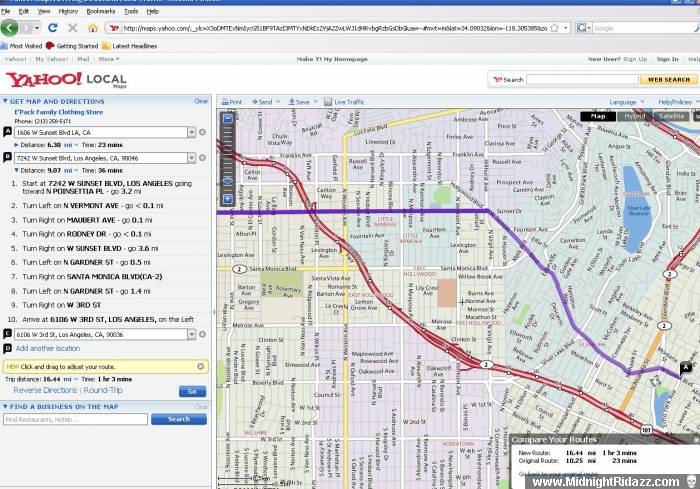Open the View menu

click(x=44, y=11)
